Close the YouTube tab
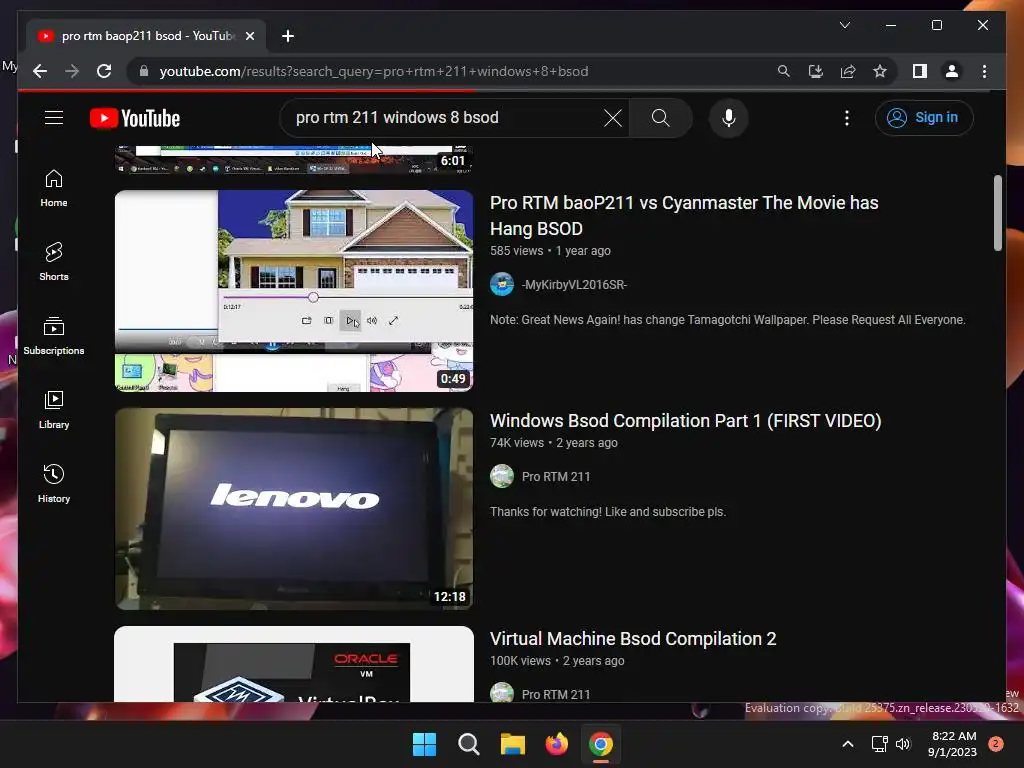1024x768 pixels. pyautogui.click(x=249, y=36)
